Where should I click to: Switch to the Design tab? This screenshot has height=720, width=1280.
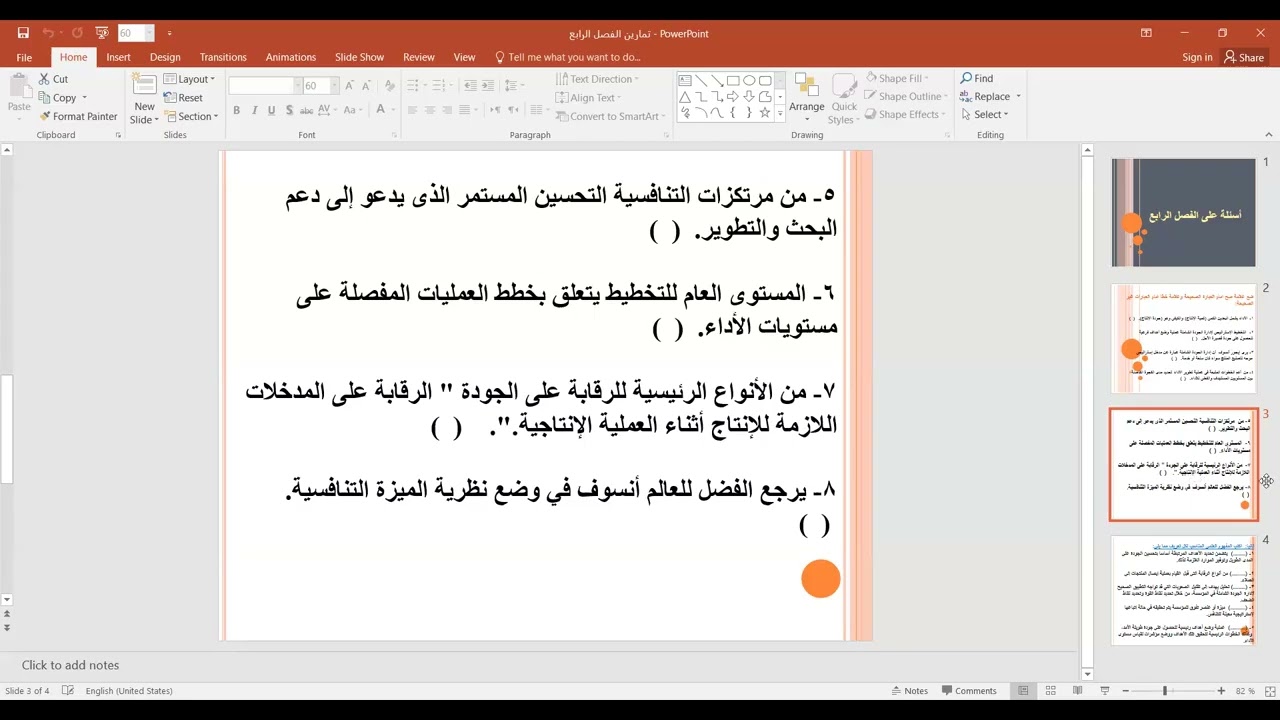(x=165, y=57)
